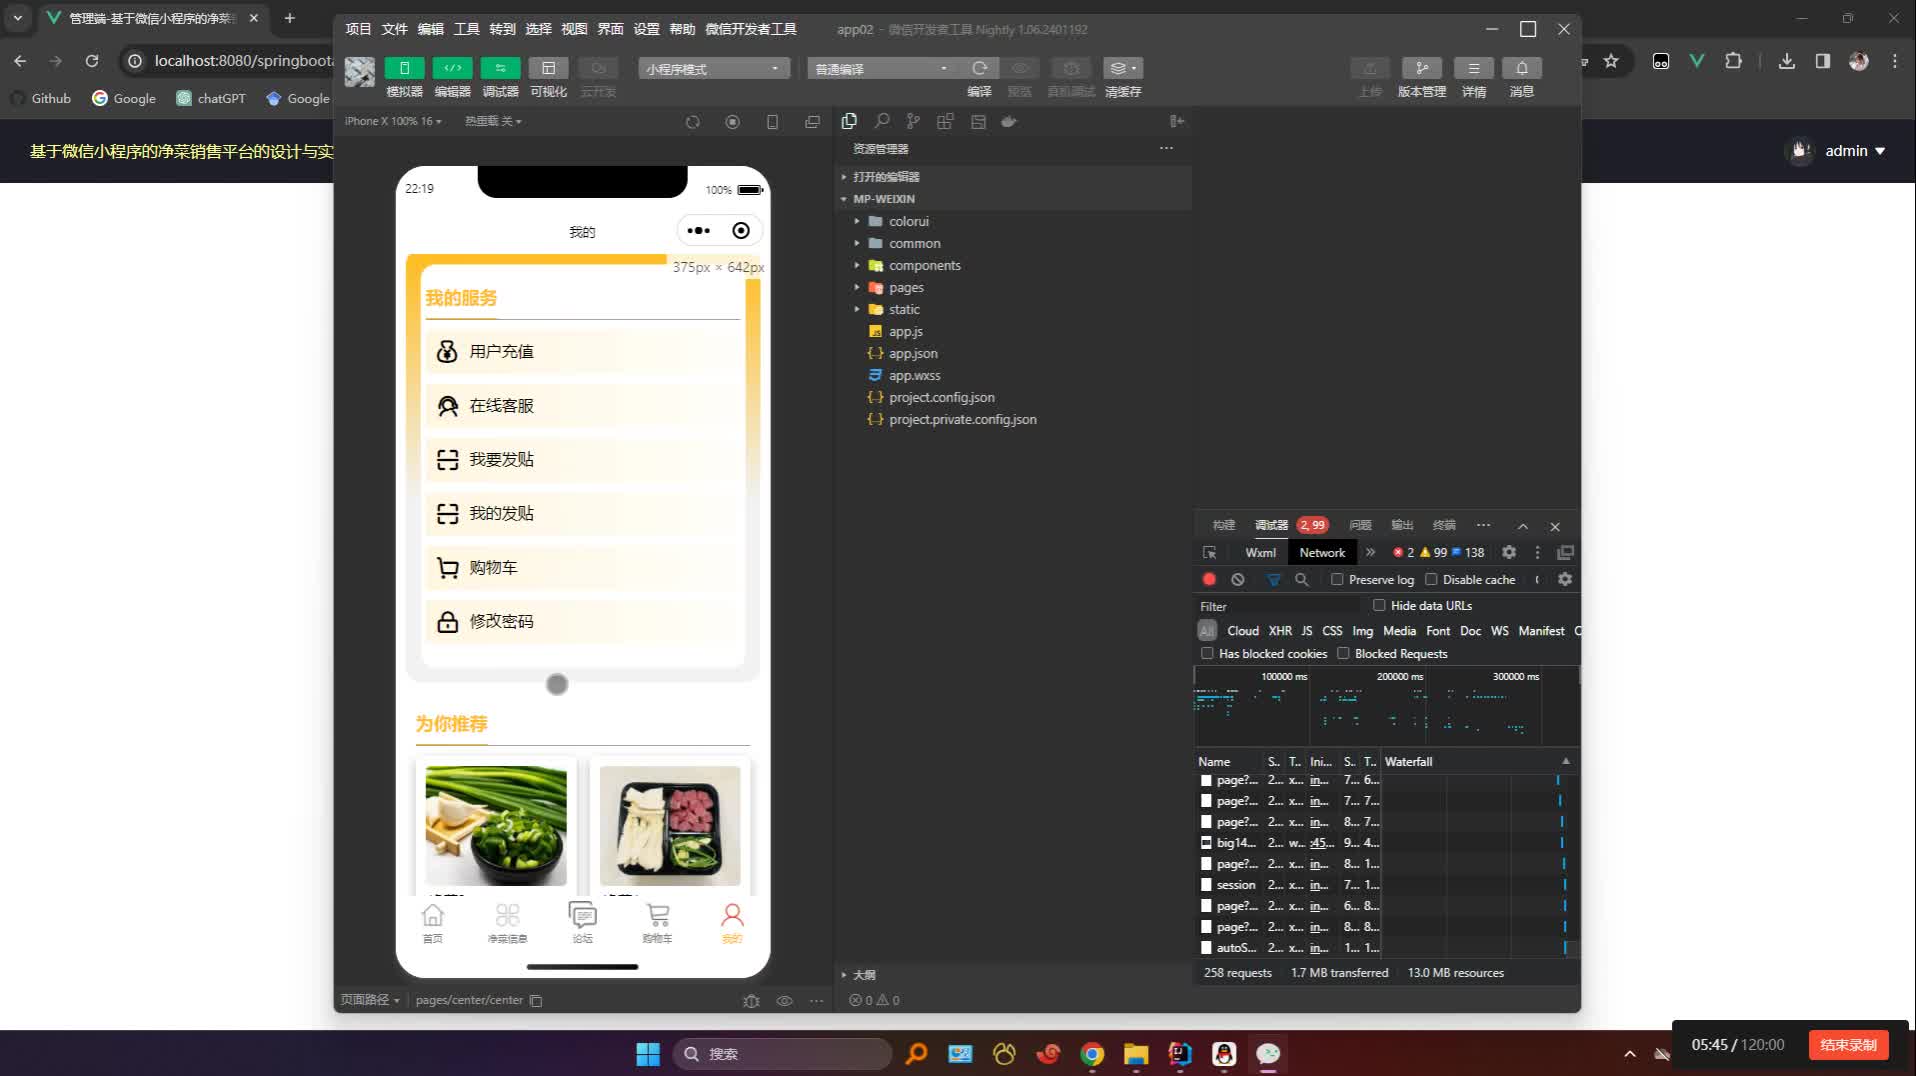Image resolution: width=1916 pixels, height=1076 pixels.
Task: Click the simulator refresh icon
Action: [692, 122]
